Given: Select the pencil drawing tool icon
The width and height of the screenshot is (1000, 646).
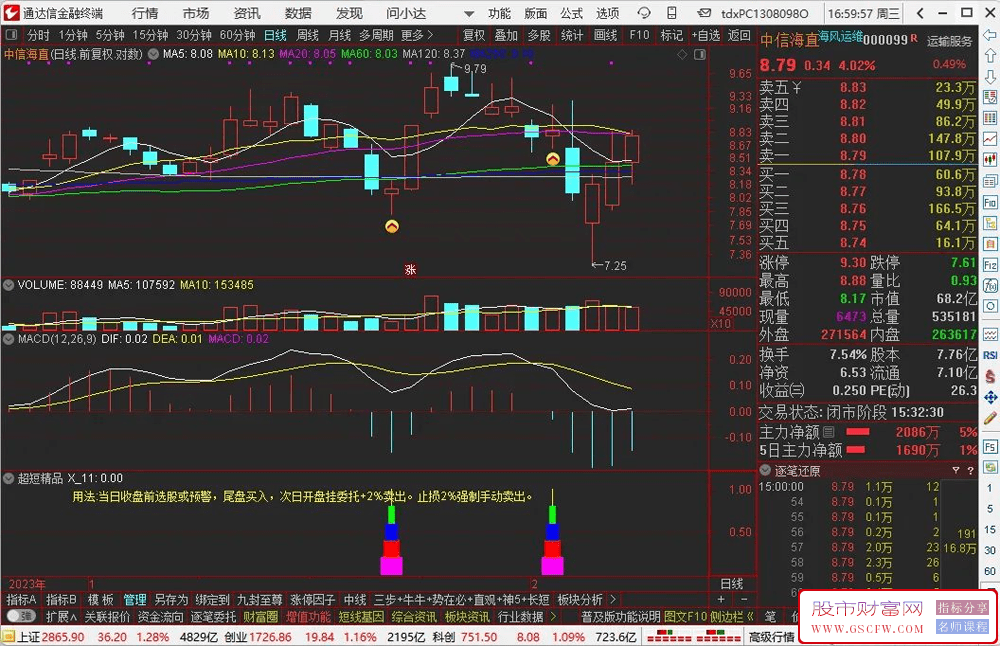Looking at the screenshot, I should tap(990, 418).
